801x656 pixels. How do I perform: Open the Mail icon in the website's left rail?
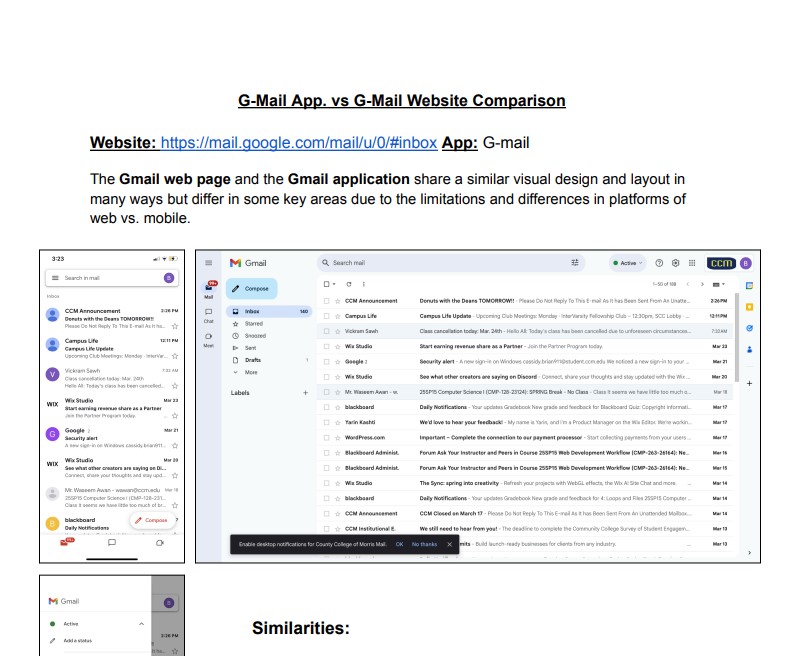209,290
